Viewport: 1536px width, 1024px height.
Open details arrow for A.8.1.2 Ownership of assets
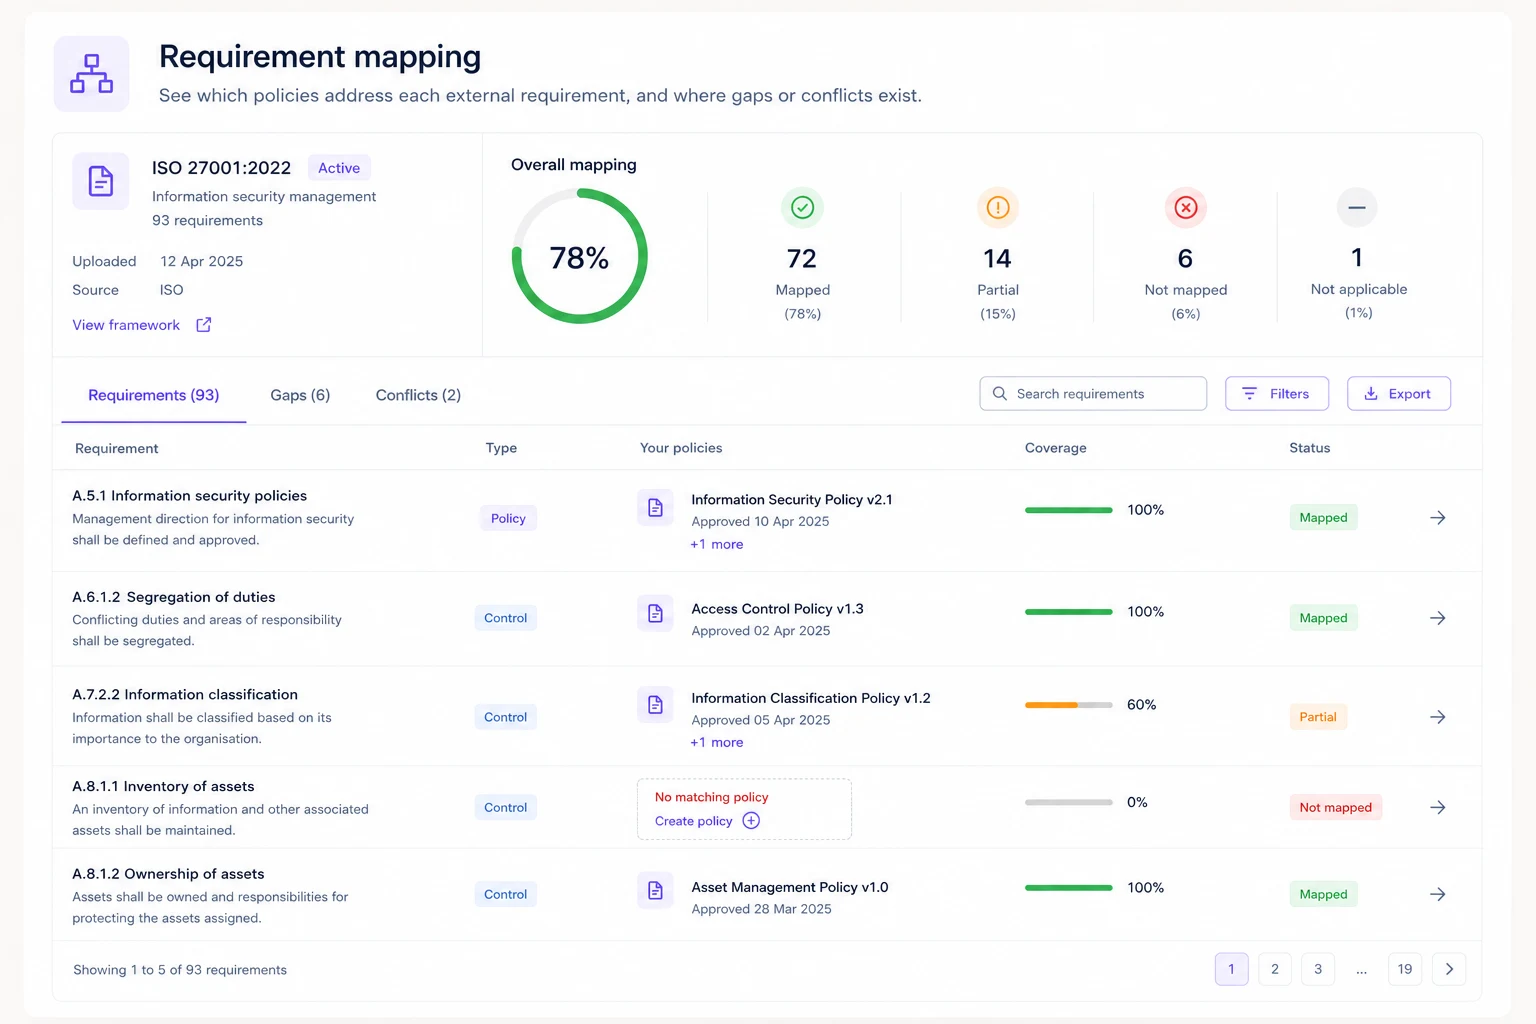click(x=1438, y=894)
